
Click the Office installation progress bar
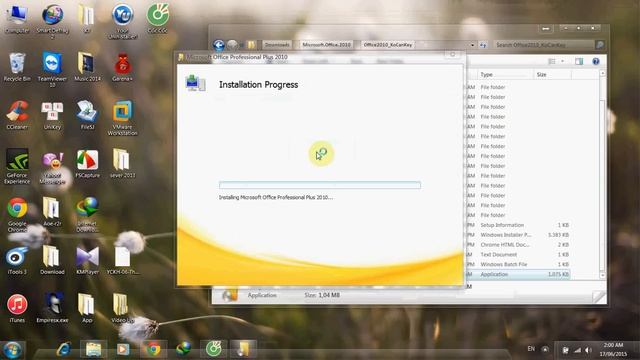point(320,185)
